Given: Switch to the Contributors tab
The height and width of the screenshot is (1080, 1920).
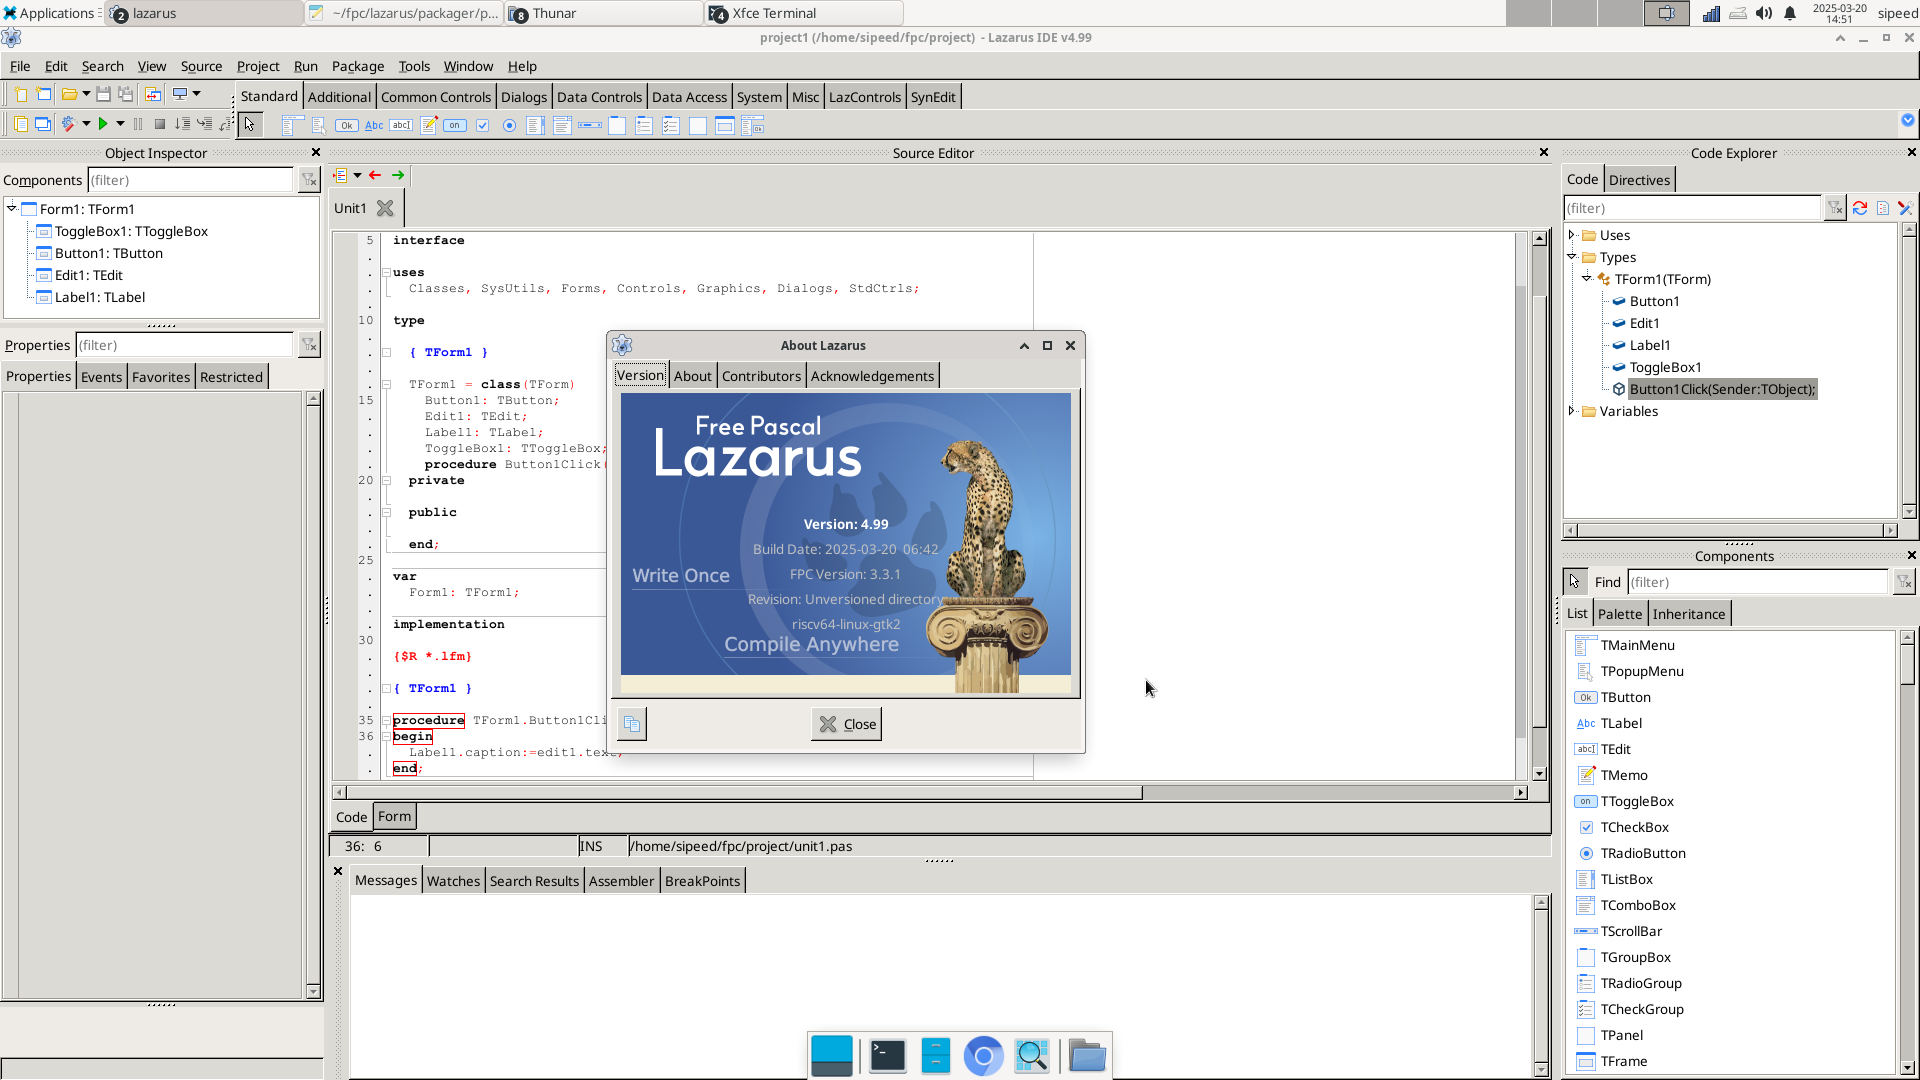Looking at the screenshot, I should [761, 376].
